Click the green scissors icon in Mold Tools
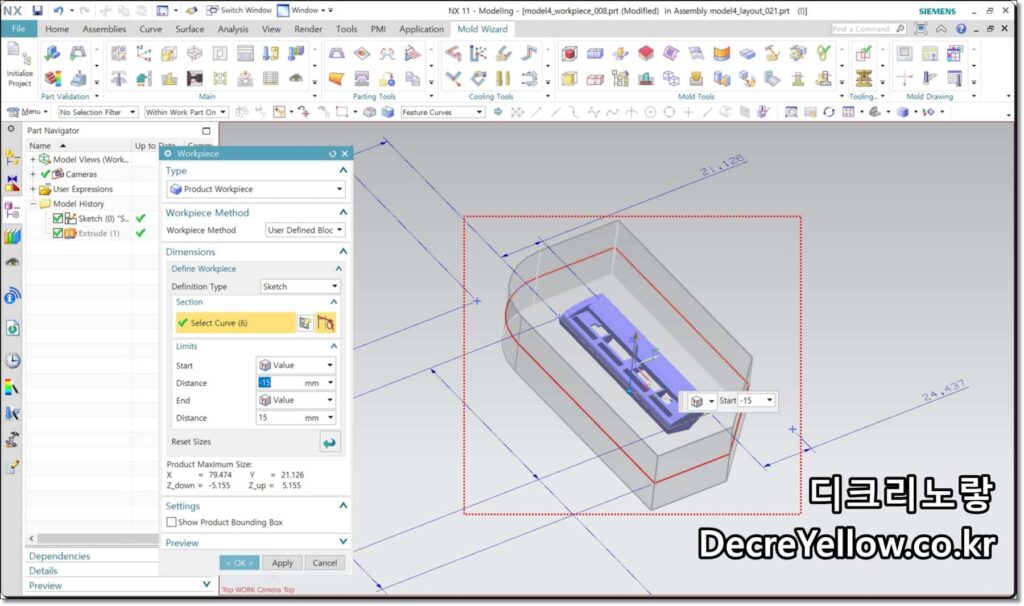This screenshot has height=606, width=1024. (824, 54)
